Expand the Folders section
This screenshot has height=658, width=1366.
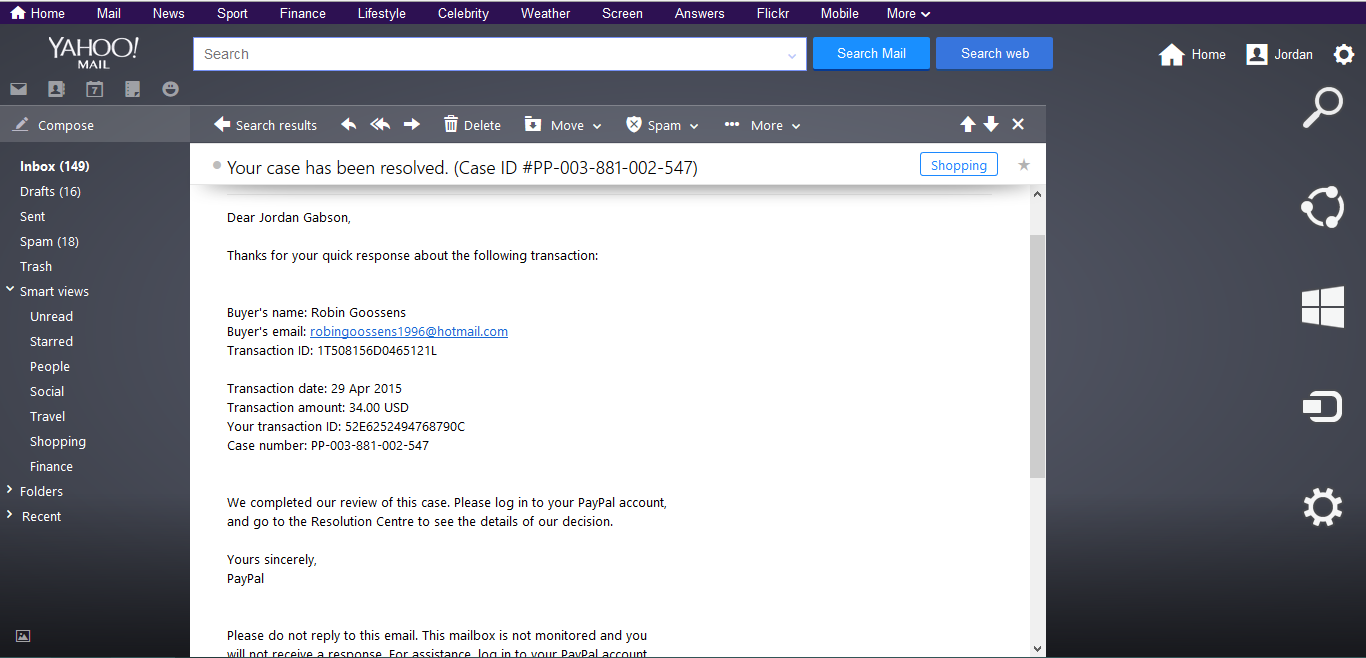pyautogui.click(x=9, y=490)
